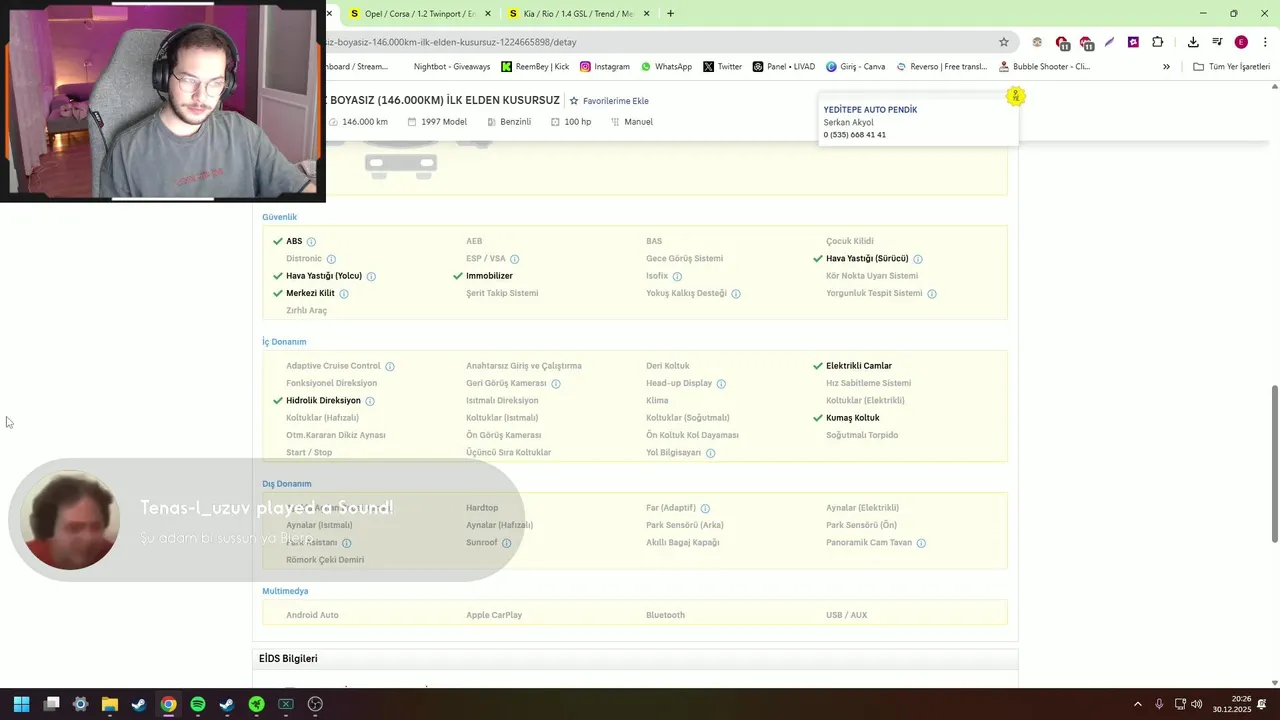Screen dimensions: 1280x720
Task: Click the info icon next to Hava Yastığı (Yolcu)
Action: click(371, 276)
